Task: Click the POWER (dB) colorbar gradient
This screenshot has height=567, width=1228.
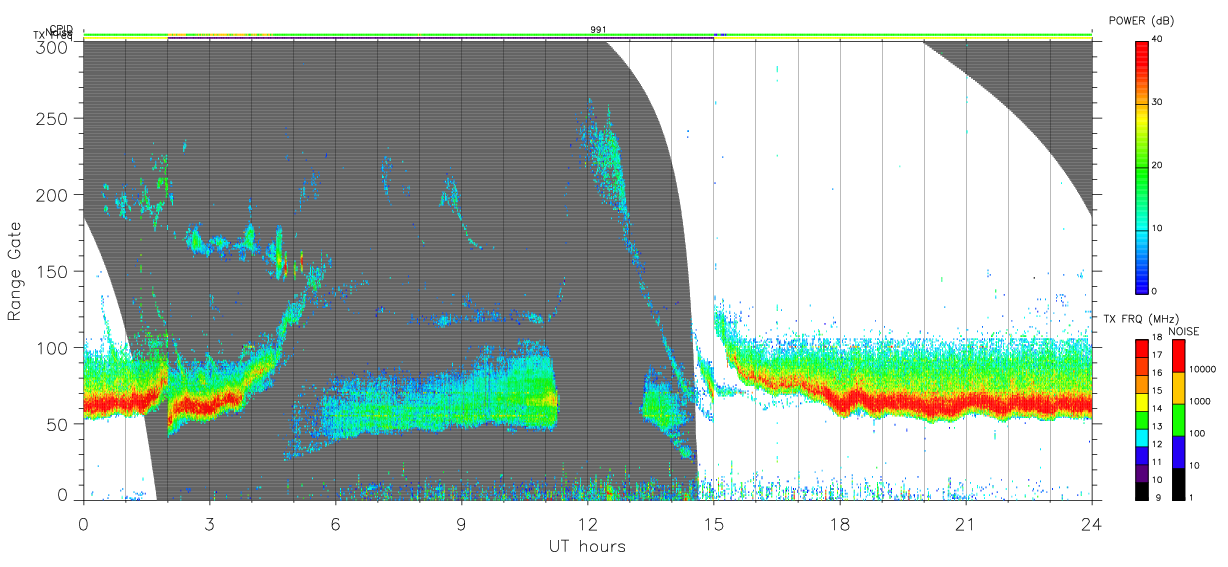Action: tap(1142, 166)
